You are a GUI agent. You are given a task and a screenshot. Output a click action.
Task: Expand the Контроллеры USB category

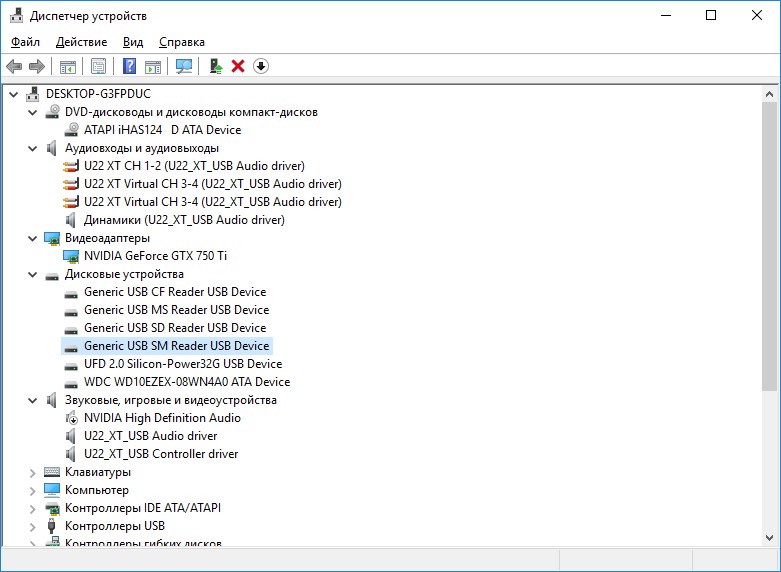click(x=33, y=526)
